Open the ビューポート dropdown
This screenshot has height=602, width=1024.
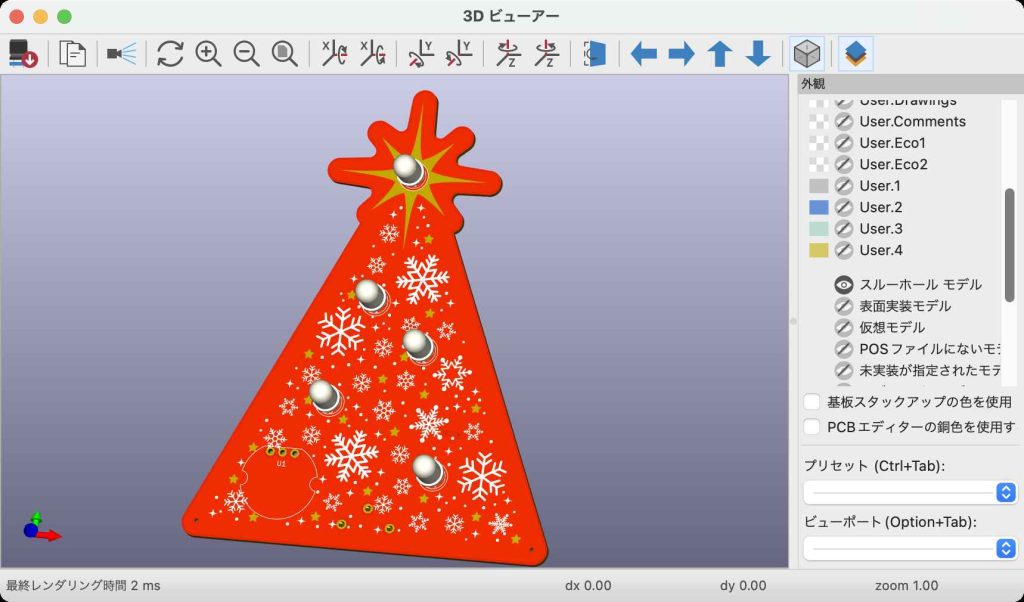909,548
